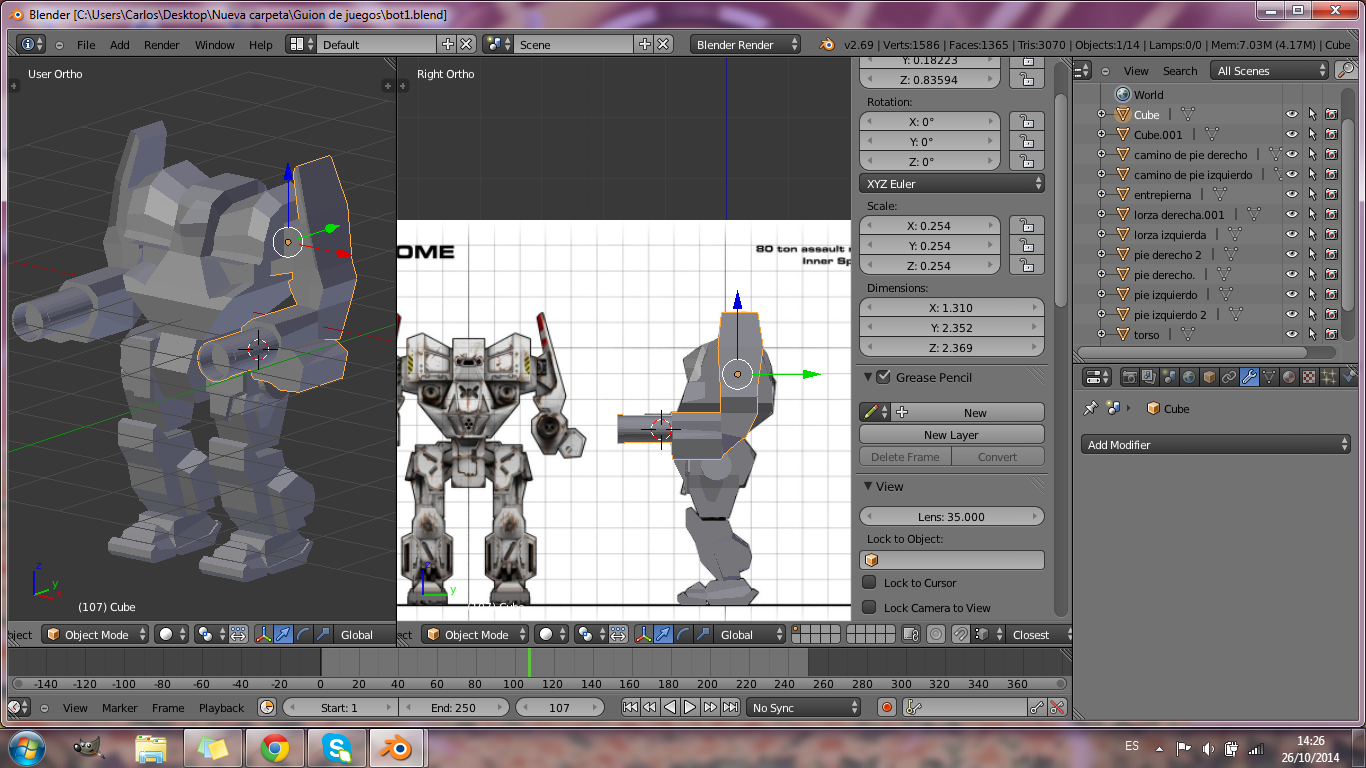
Task: Enable snap magnet in Right Ortho header
Action: [960, 635]
